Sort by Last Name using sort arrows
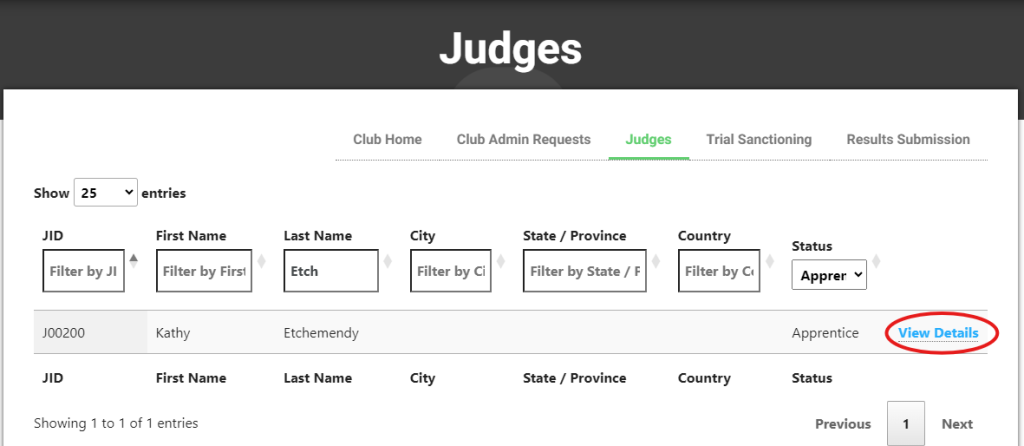Screen dimensions: 1024x446 pos(389,262)
